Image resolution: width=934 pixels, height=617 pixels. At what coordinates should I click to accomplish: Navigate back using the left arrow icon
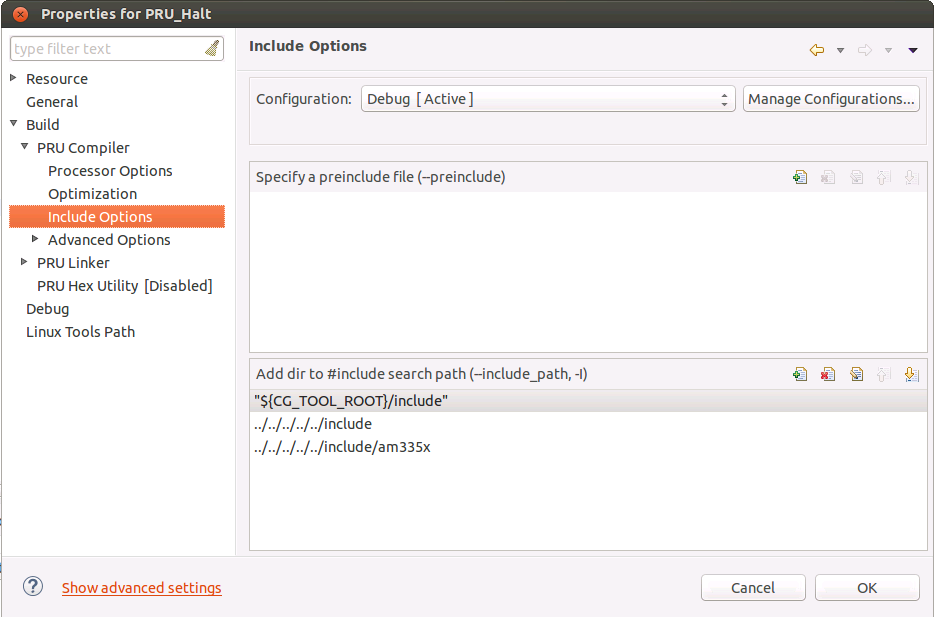coord(816,49)
